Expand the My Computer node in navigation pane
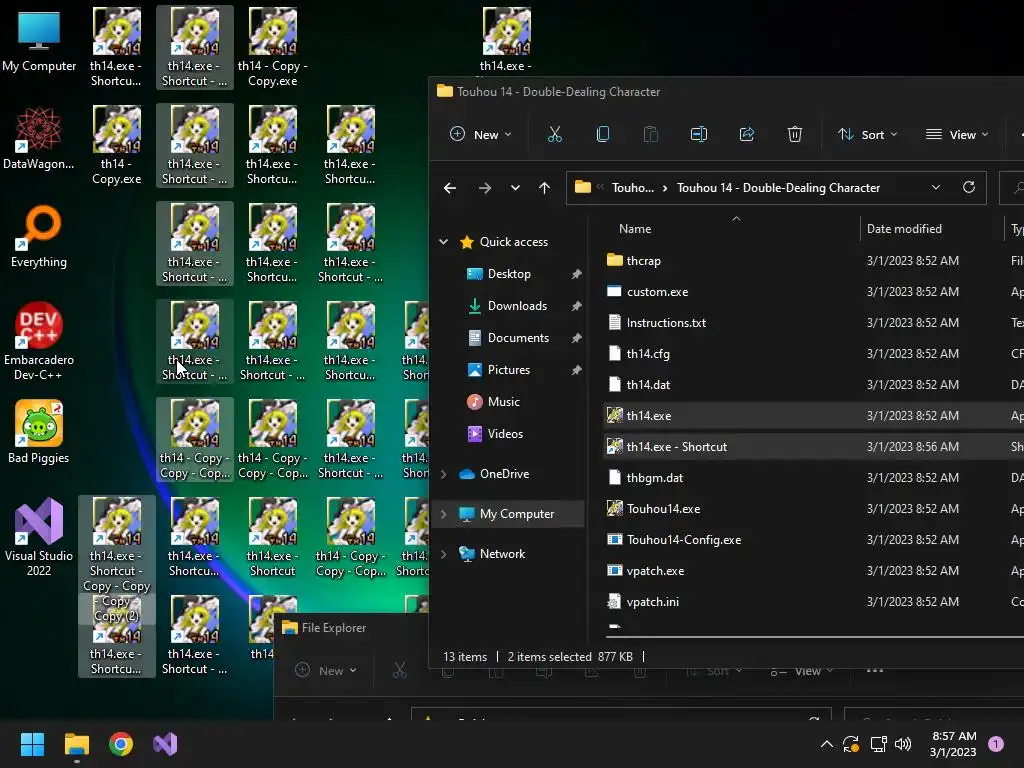The width and height of the screenshot is (1024, 768). 443,514
